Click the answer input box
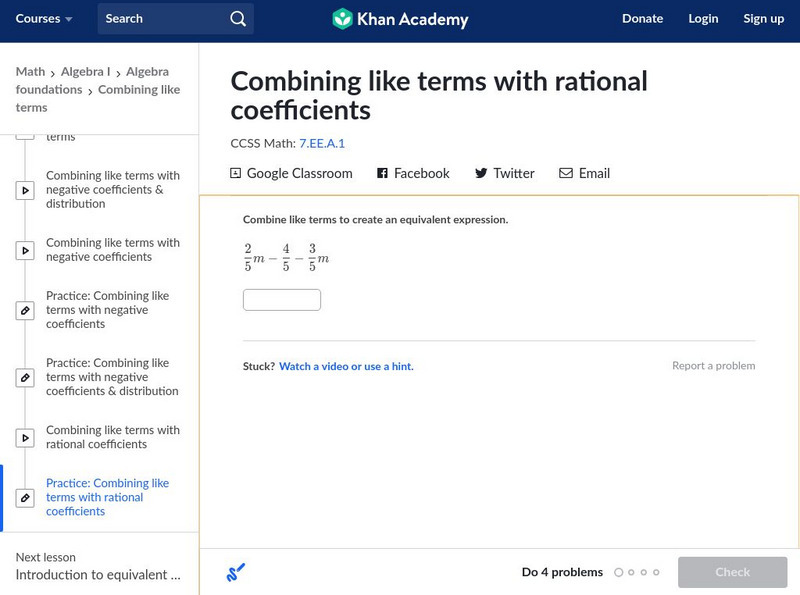The height and width of the screenshot is (595, 800). point(282,300)
